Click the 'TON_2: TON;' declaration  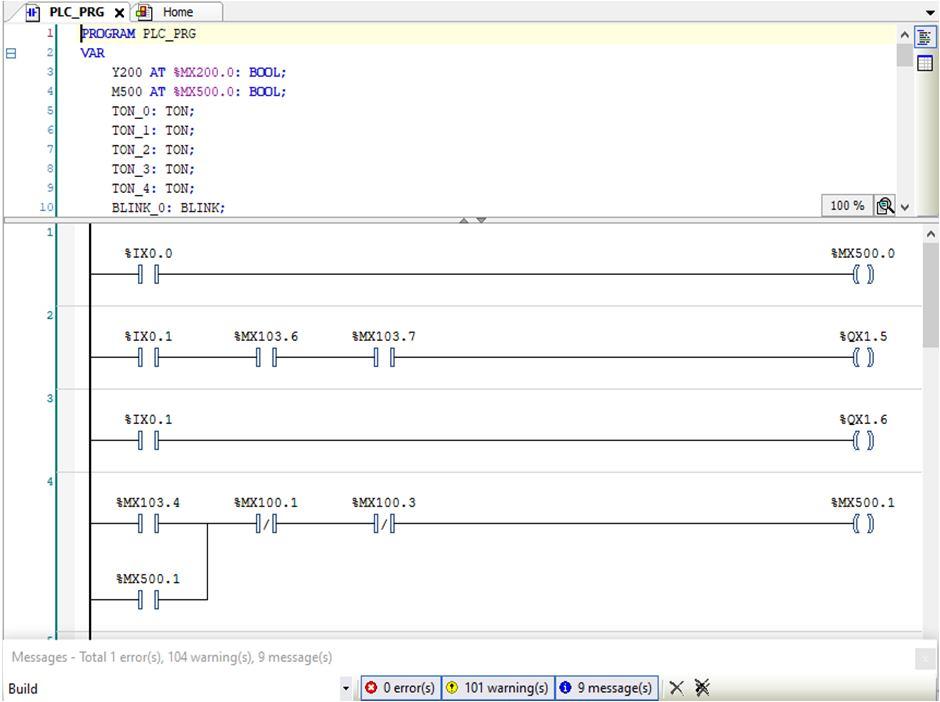[x=153, y=149]
